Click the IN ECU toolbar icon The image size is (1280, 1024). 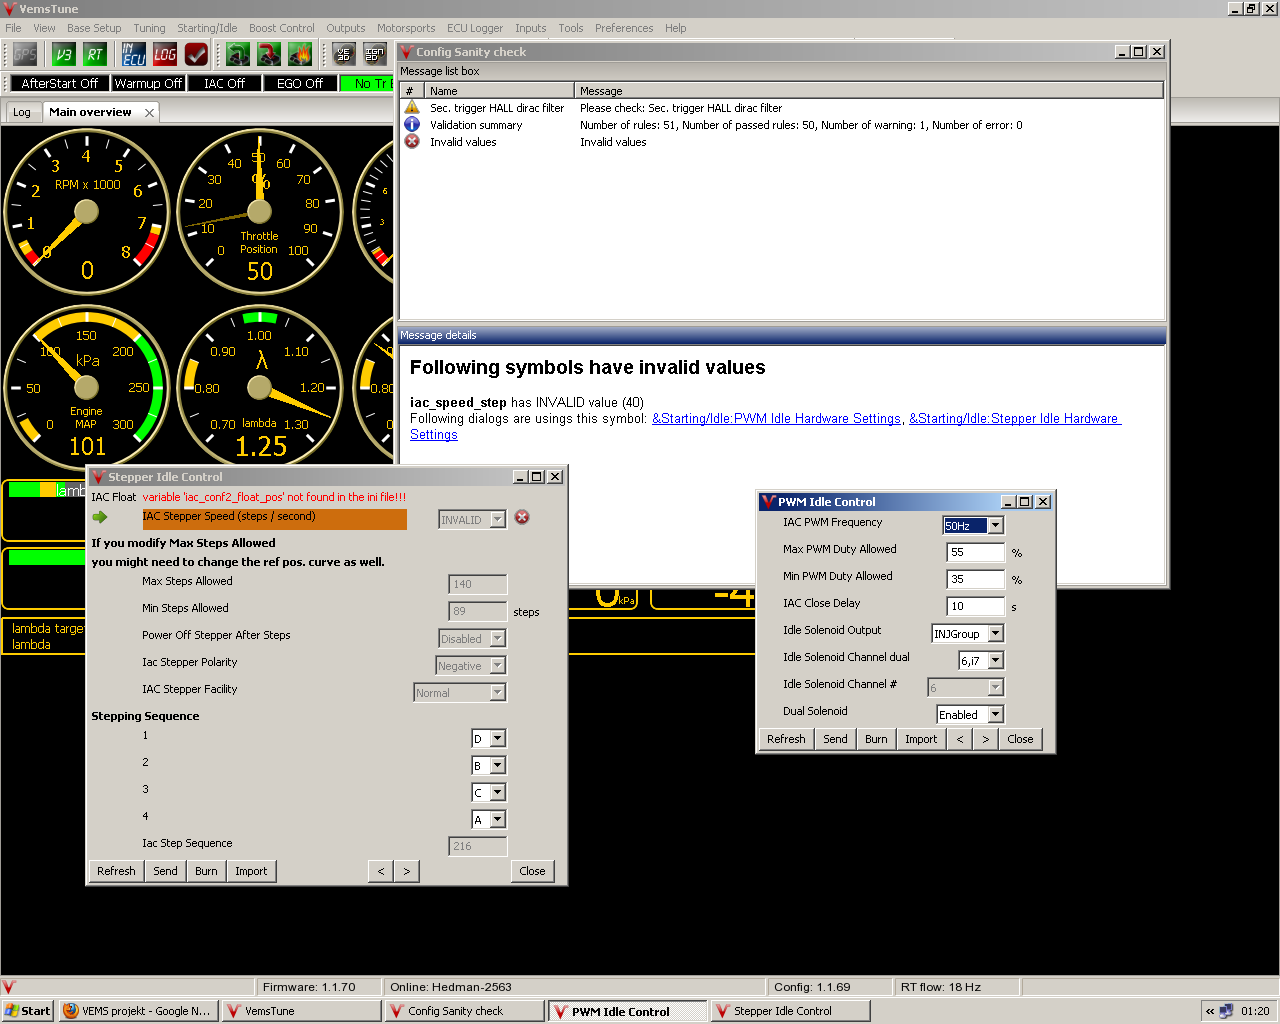click(x=134, y=54)
